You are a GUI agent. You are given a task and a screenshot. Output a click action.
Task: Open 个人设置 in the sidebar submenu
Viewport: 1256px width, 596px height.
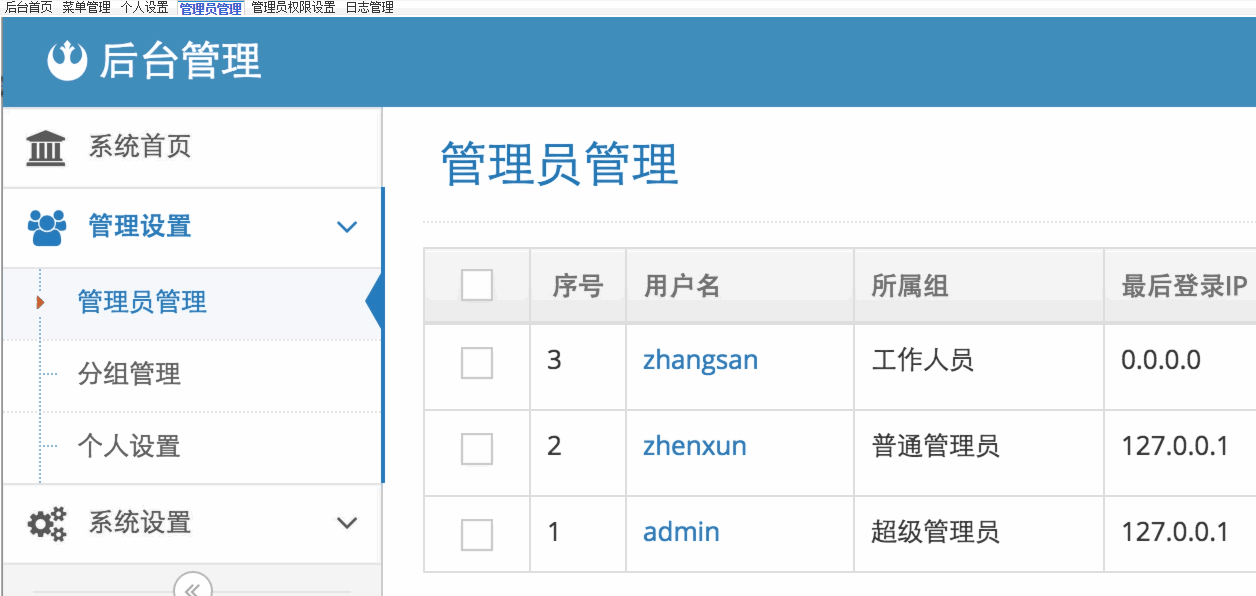point(129,446)
